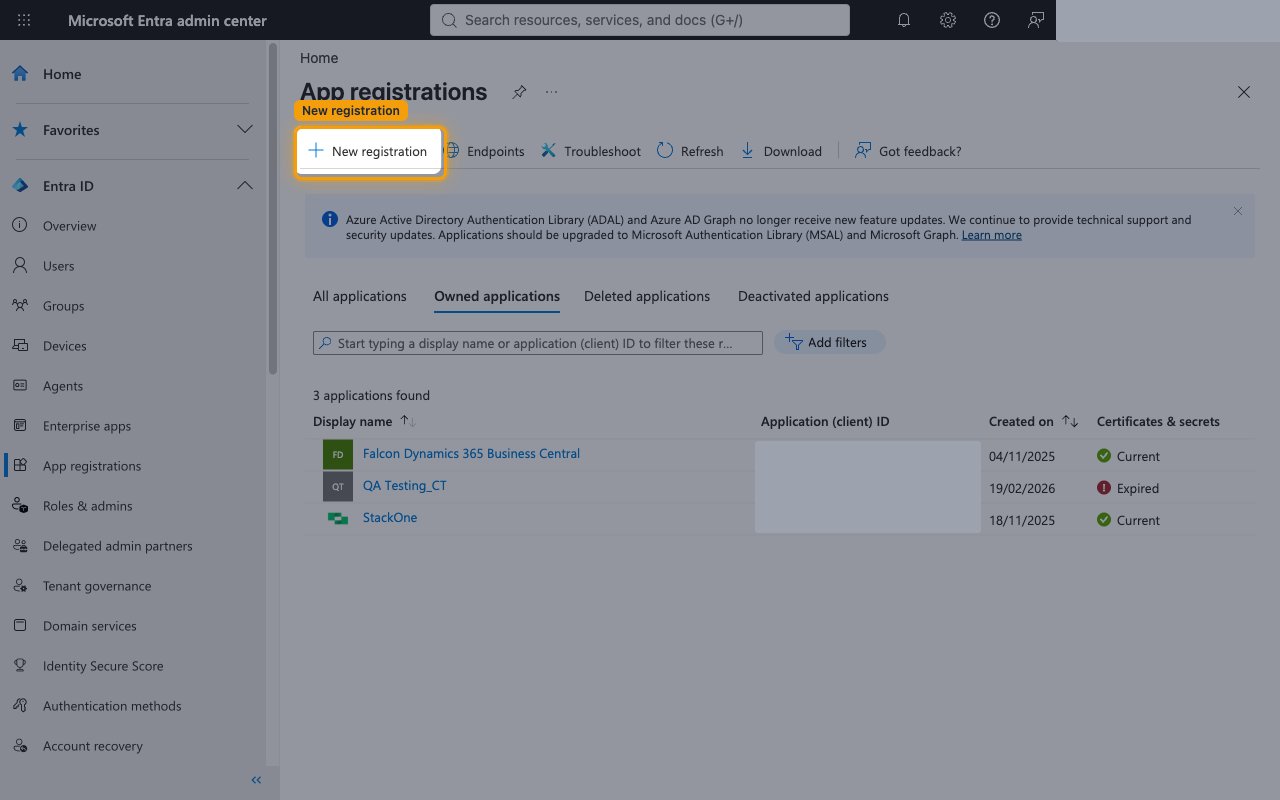The width and height of the screenshot is (1280, 800).
Task: Collapse the sidebar with double chevron
Action: tap(256, 780)
